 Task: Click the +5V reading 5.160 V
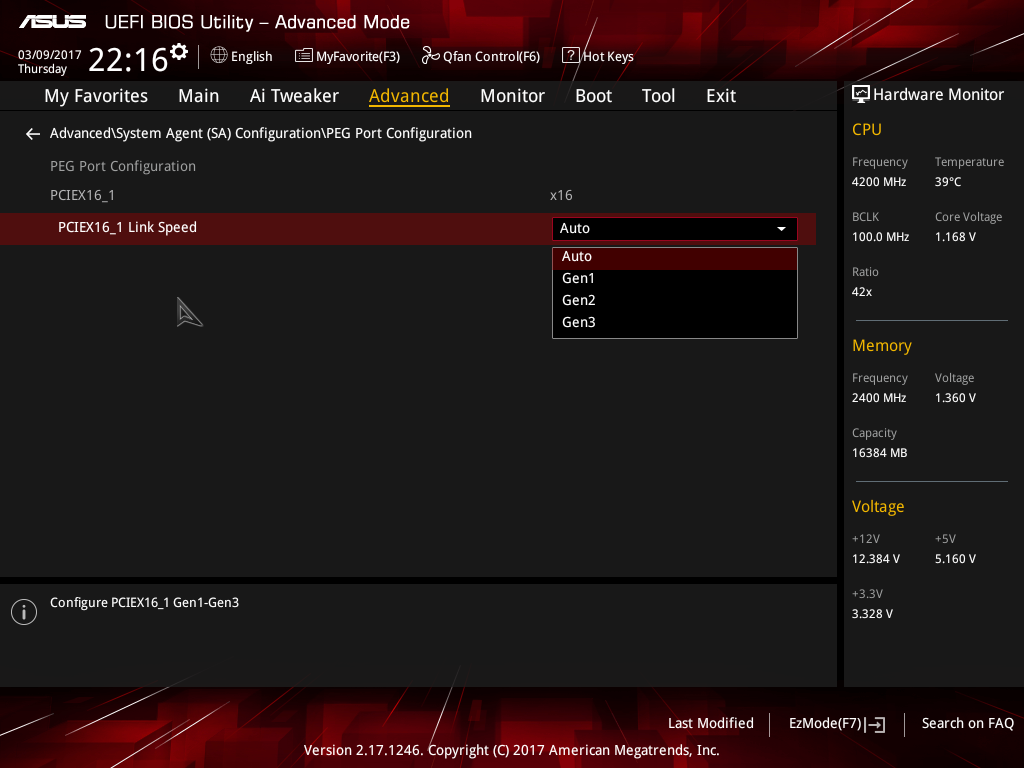955,559
